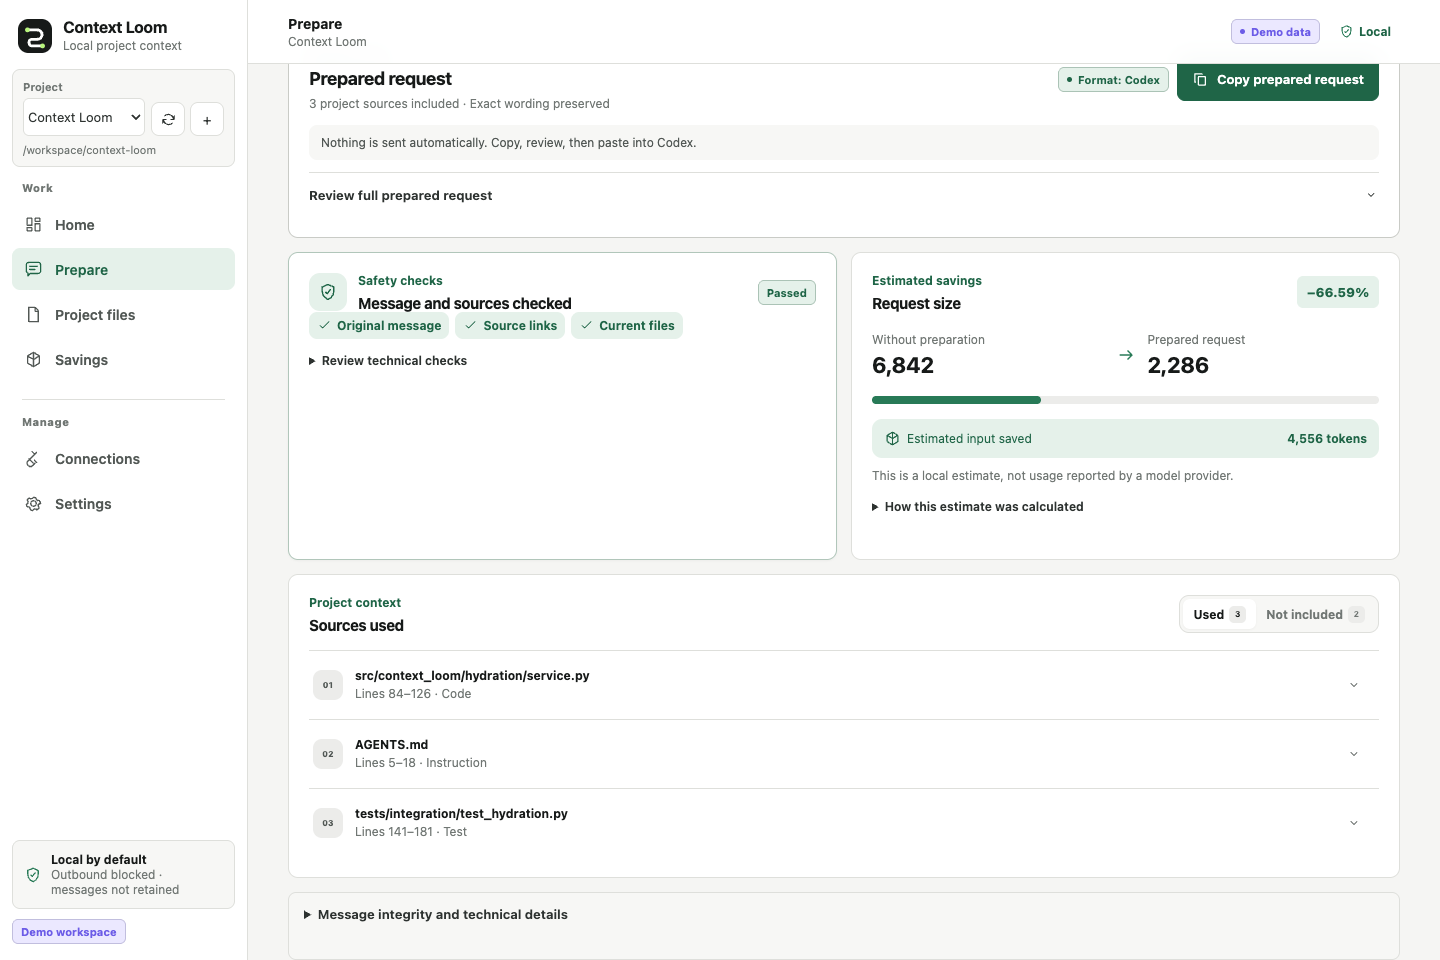Click the /workspace/context-loom path
1440x960 pixels.
pyautogui.click(x=89, y=151)
